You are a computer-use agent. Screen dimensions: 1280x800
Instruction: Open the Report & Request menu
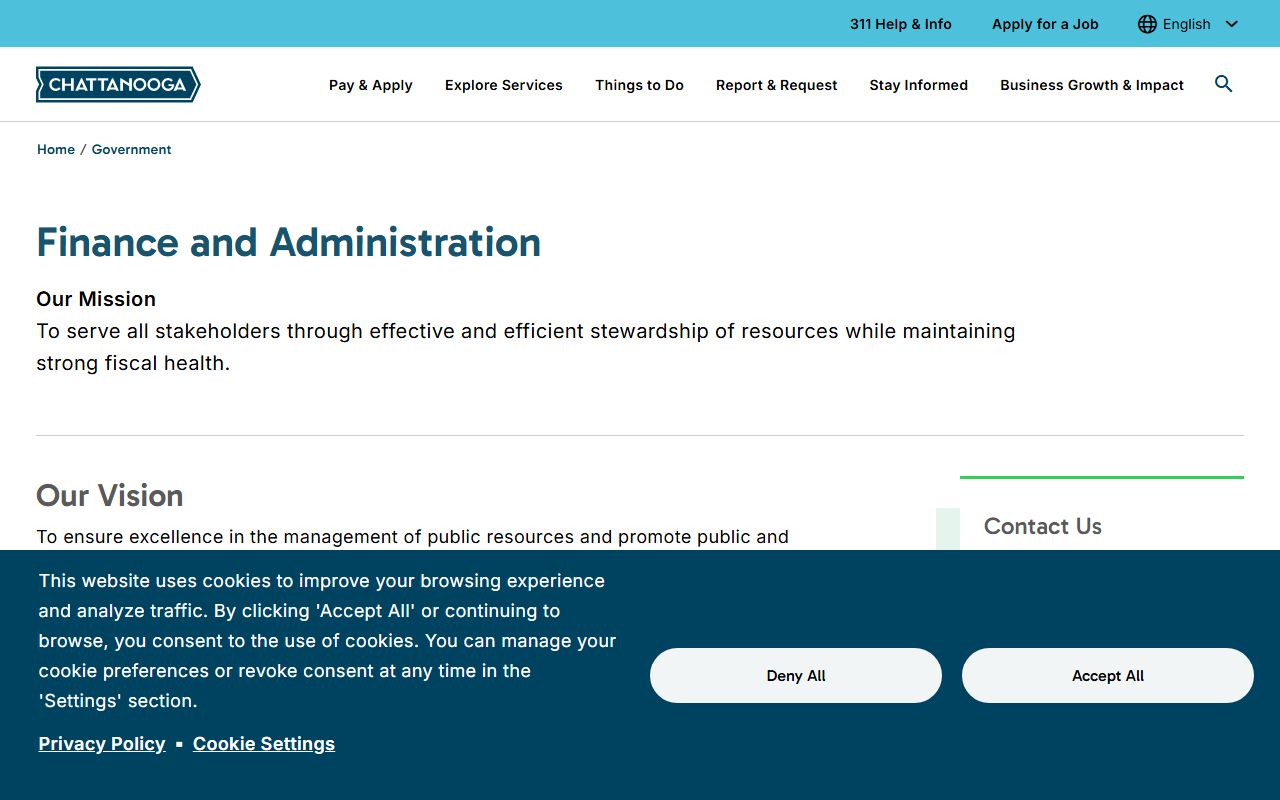pyautogui.click(x=776, y=85)
